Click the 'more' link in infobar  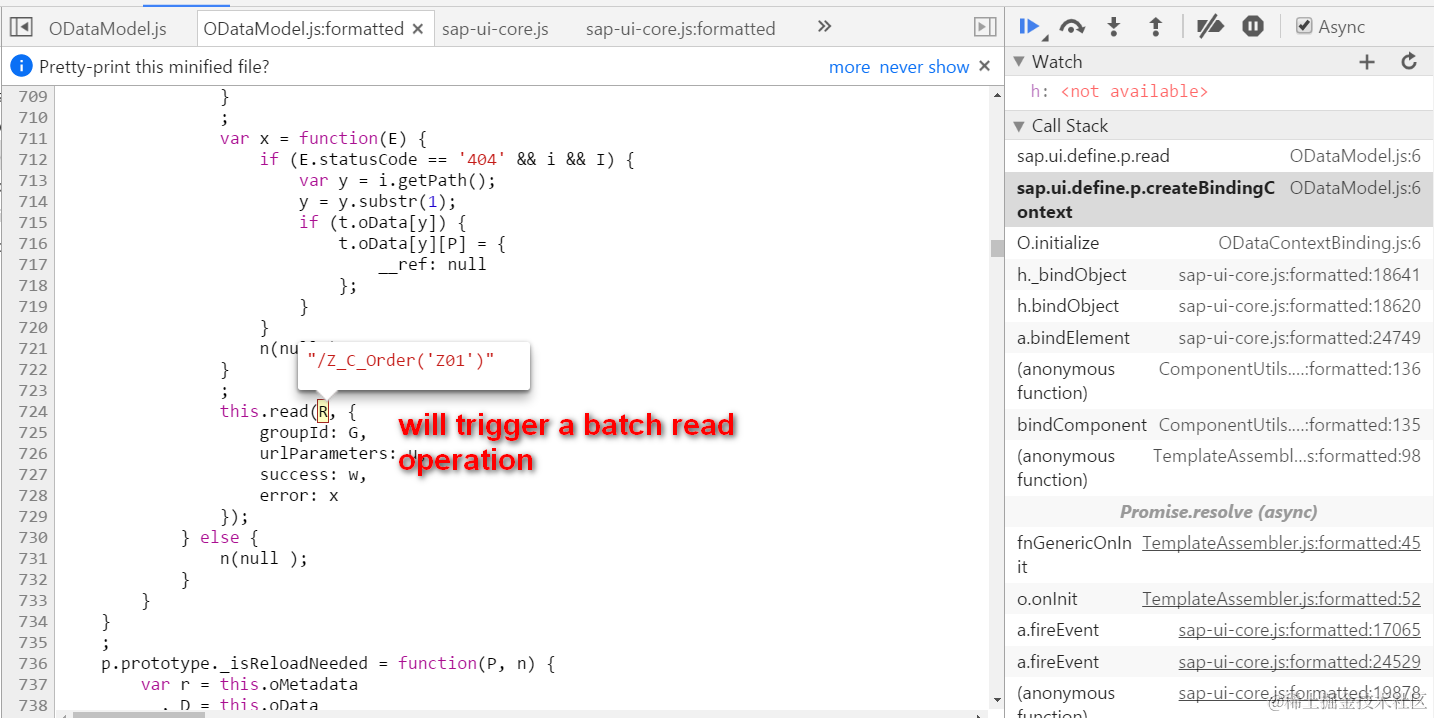pyautogui.click(x=849, y=67)
